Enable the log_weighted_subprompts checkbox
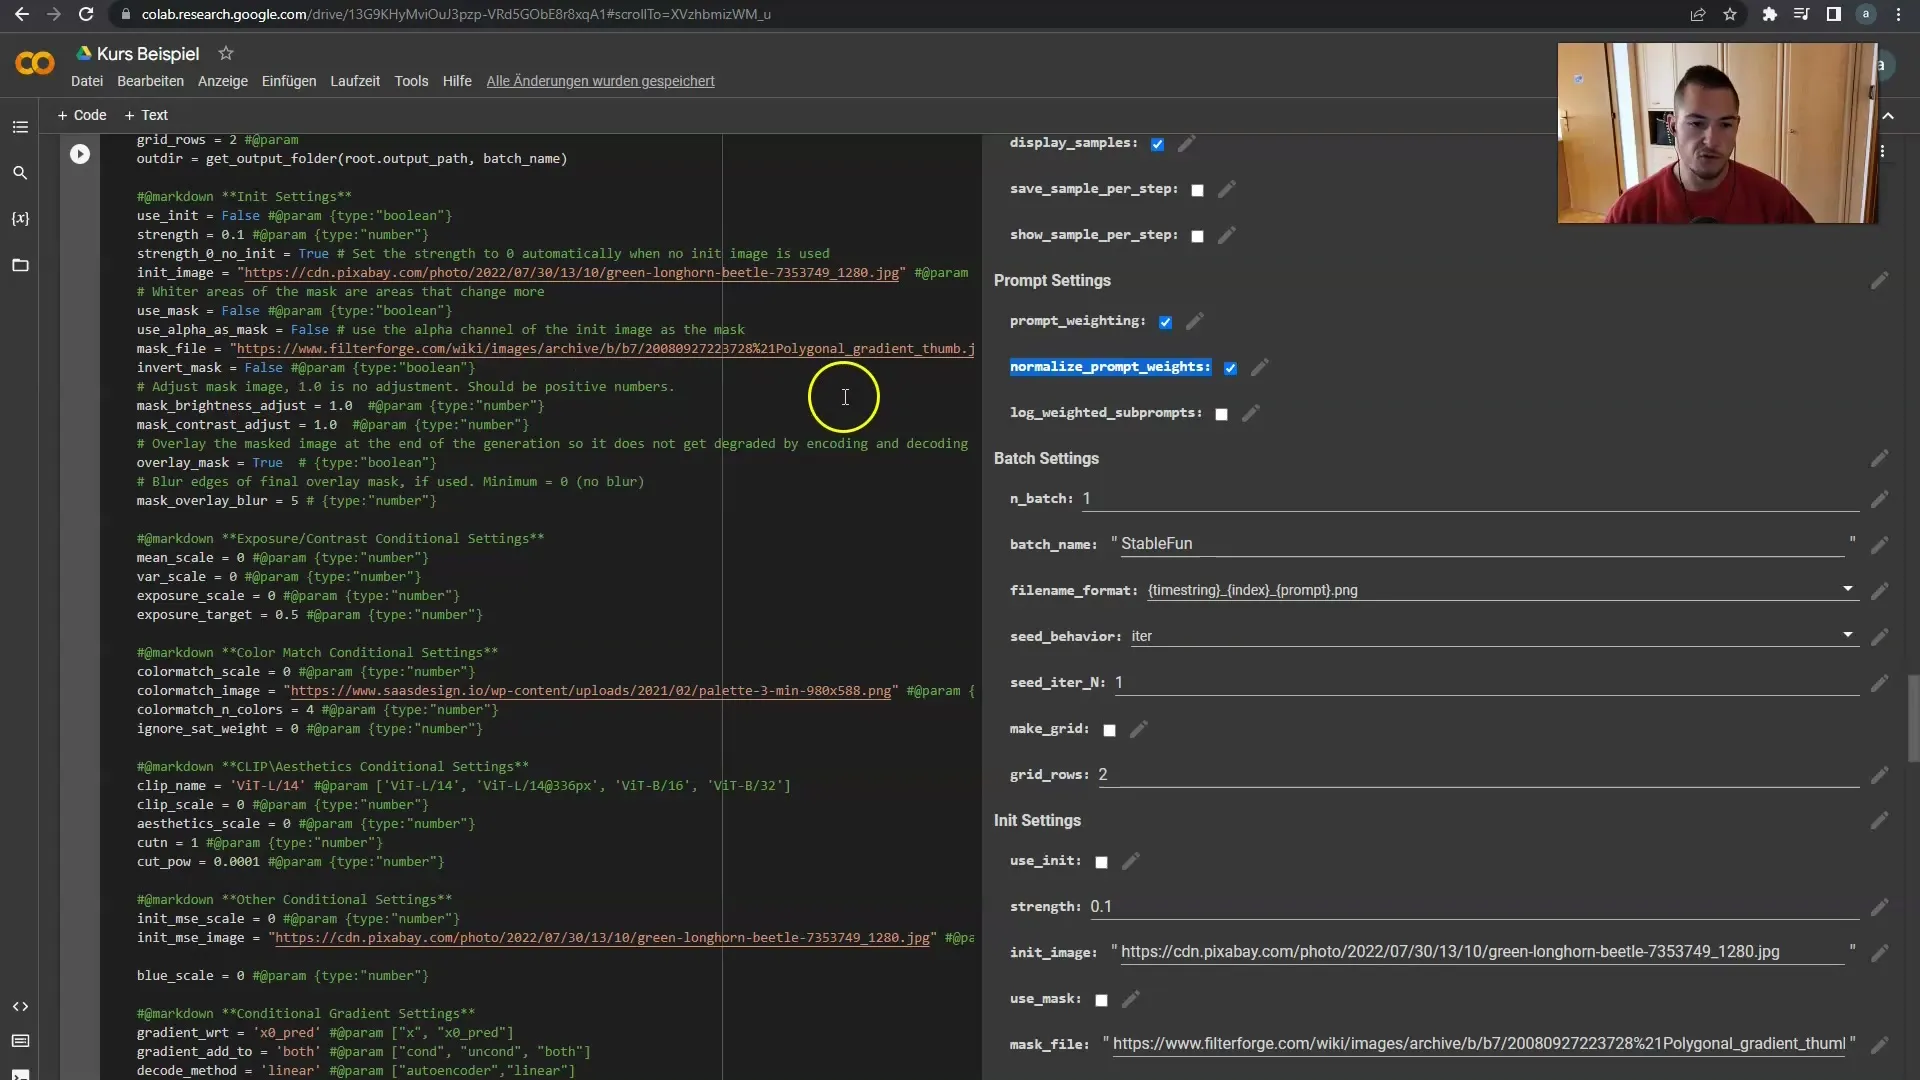 tap(1221, 414)
